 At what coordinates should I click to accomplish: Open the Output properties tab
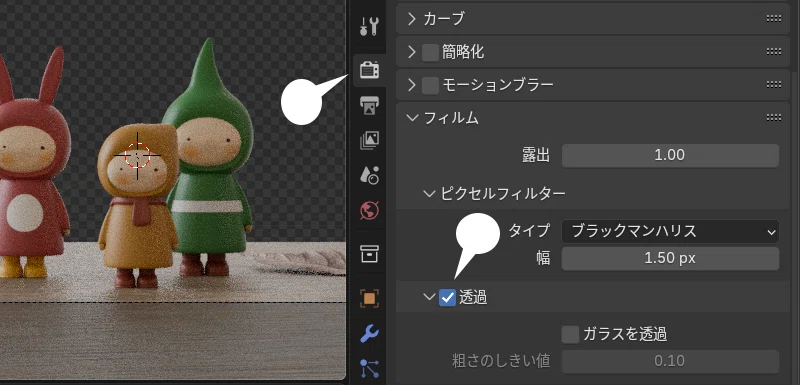click(369, 105)
